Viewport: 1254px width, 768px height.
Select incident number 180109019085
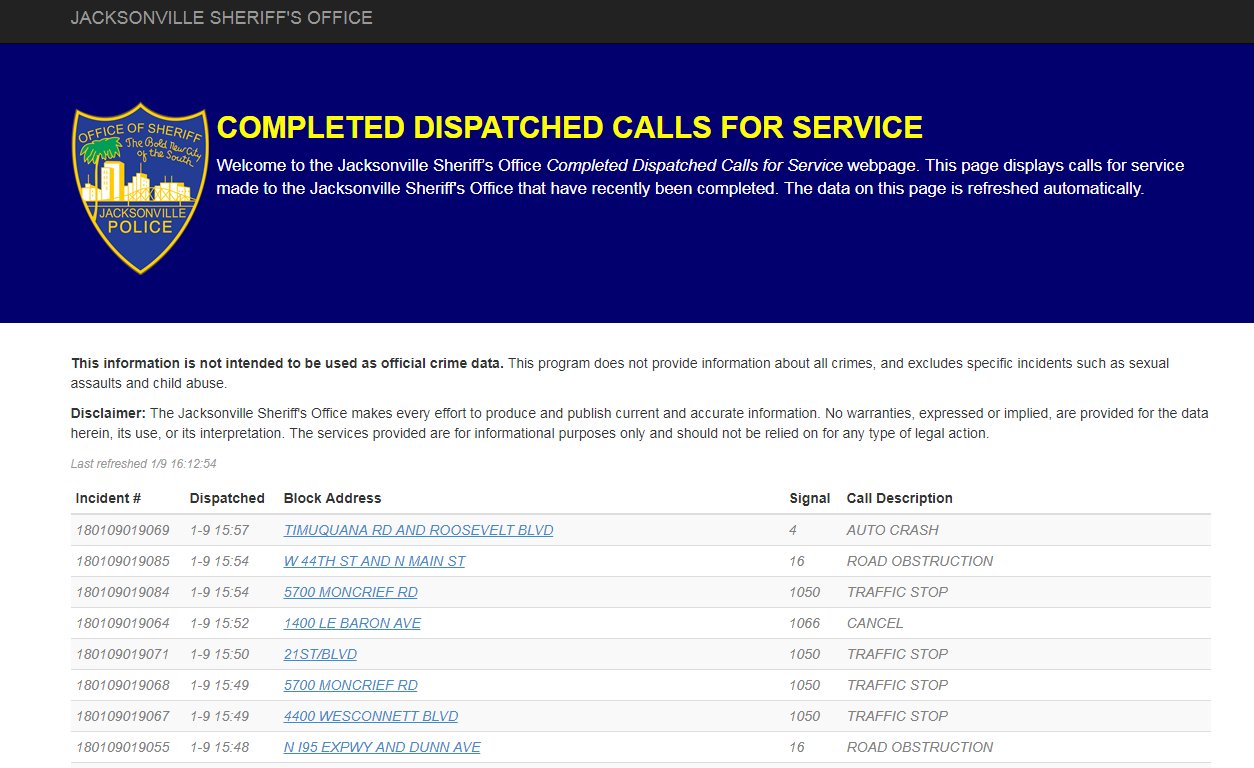(x=122, y=561)
